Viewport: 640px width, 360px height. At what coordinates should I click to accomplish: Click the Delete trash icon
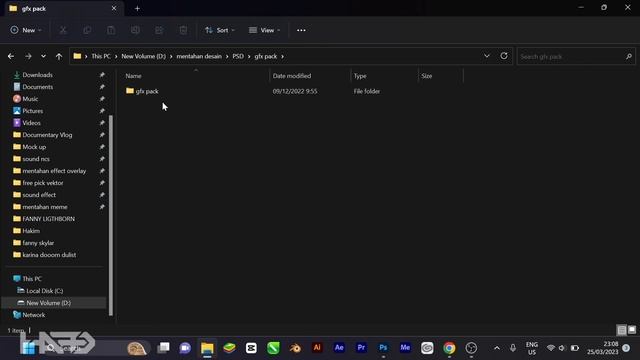coord(183,30)
